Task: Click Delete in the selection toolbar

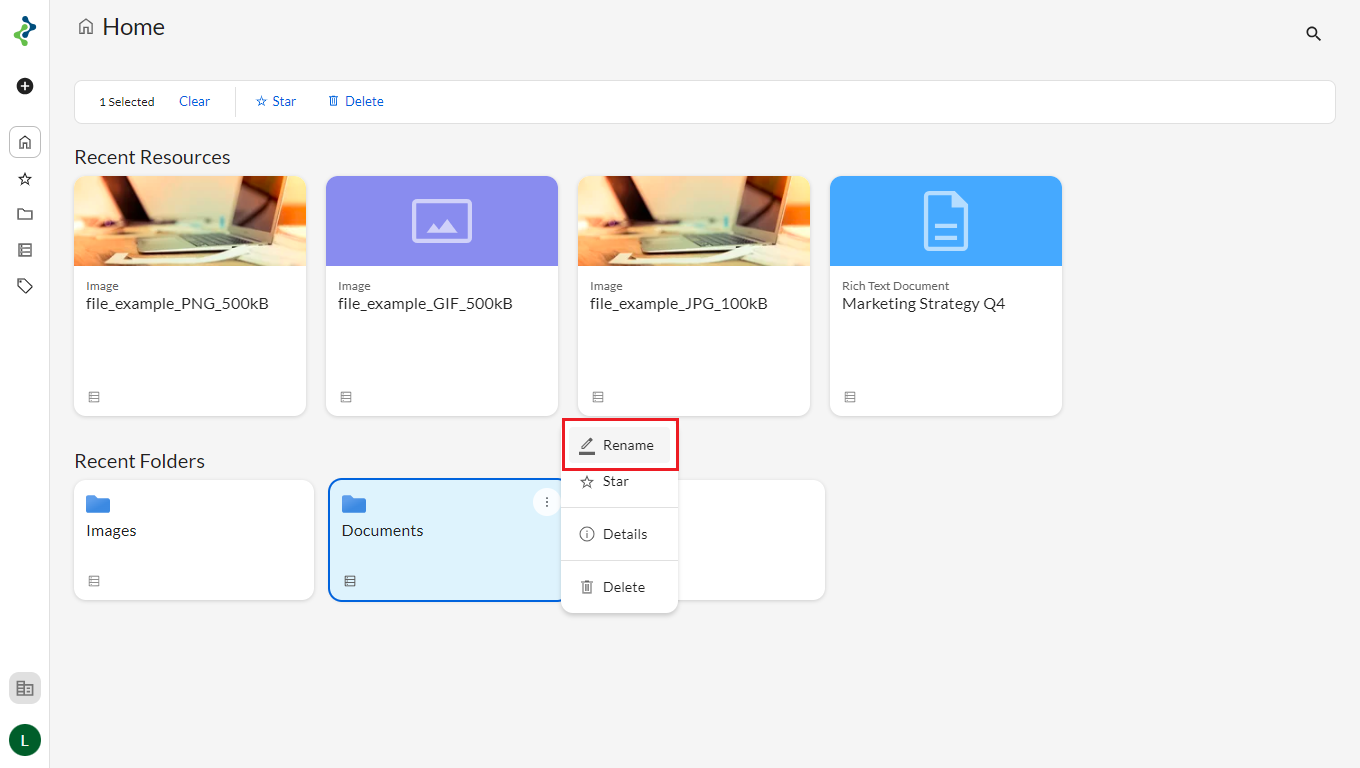Action: tap(356, 101)
